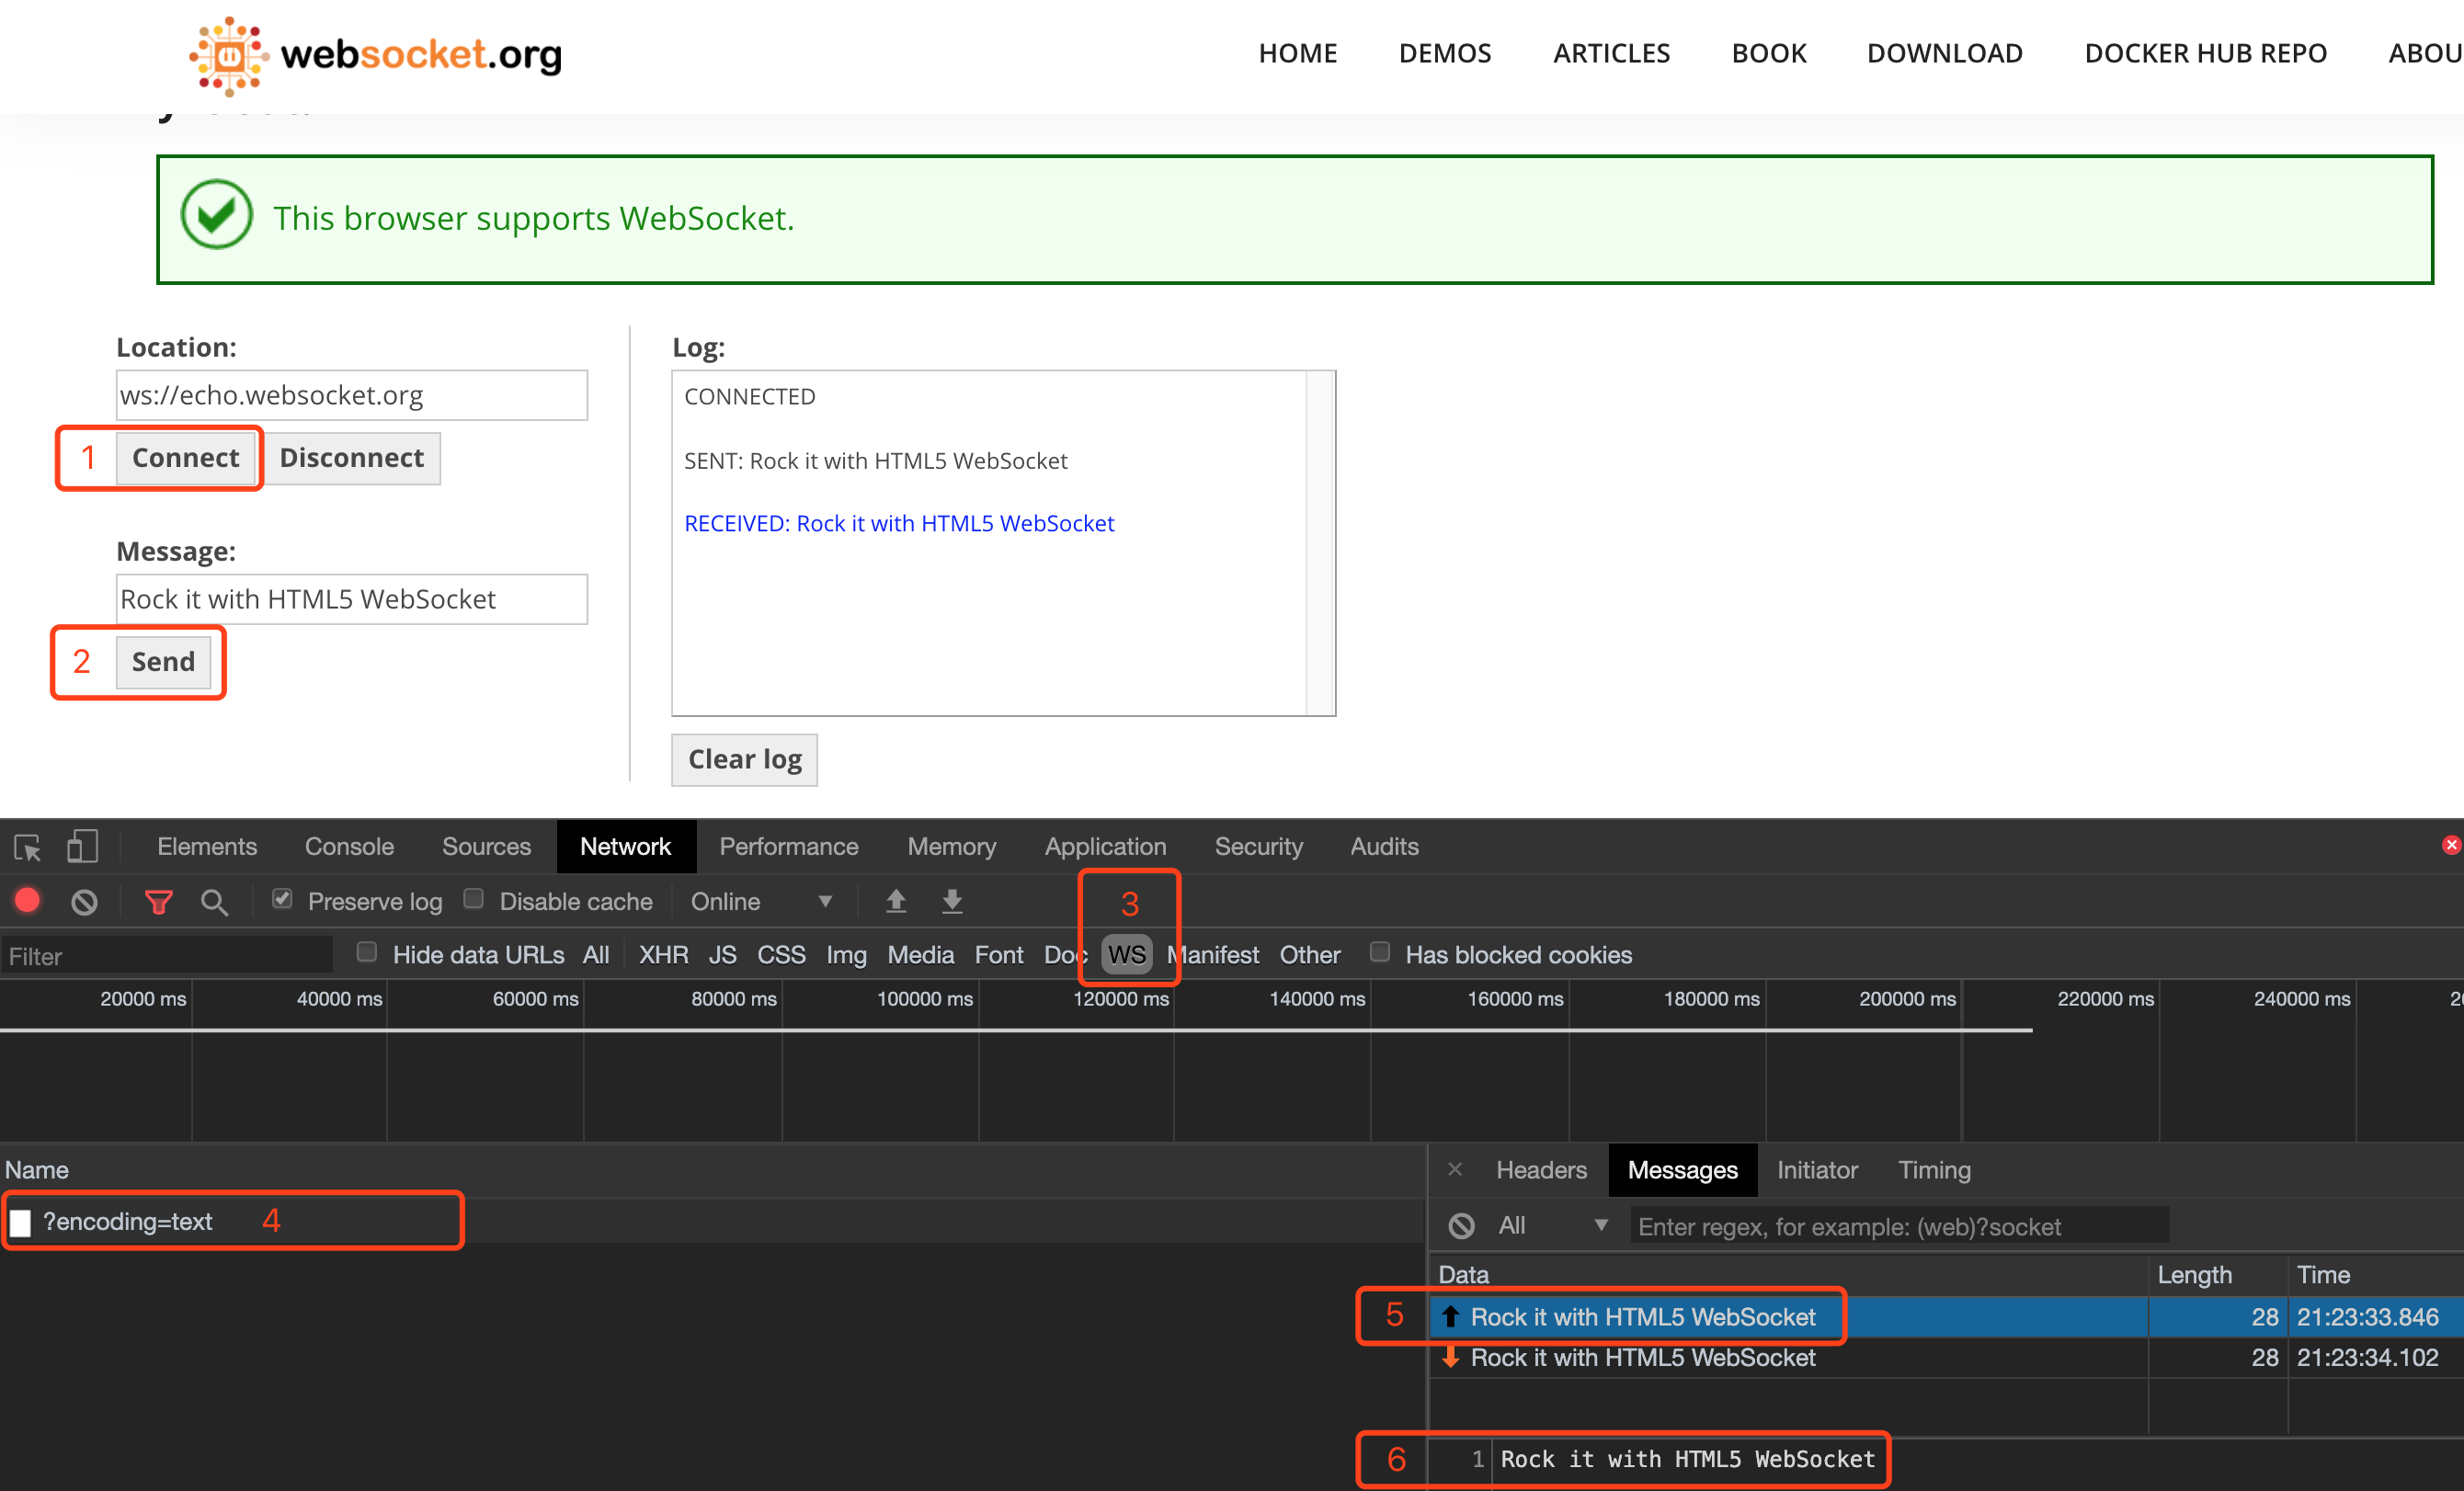
Task: Click the Location URL input field
Action: [351, 395]
